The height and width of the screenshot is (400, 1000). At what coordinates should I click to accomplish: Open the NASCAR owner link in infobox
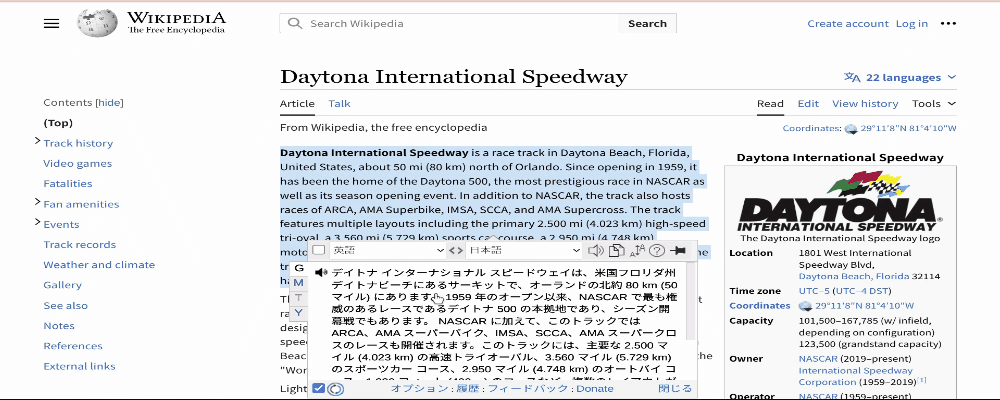pyautogui.click(x=818, y=359)
